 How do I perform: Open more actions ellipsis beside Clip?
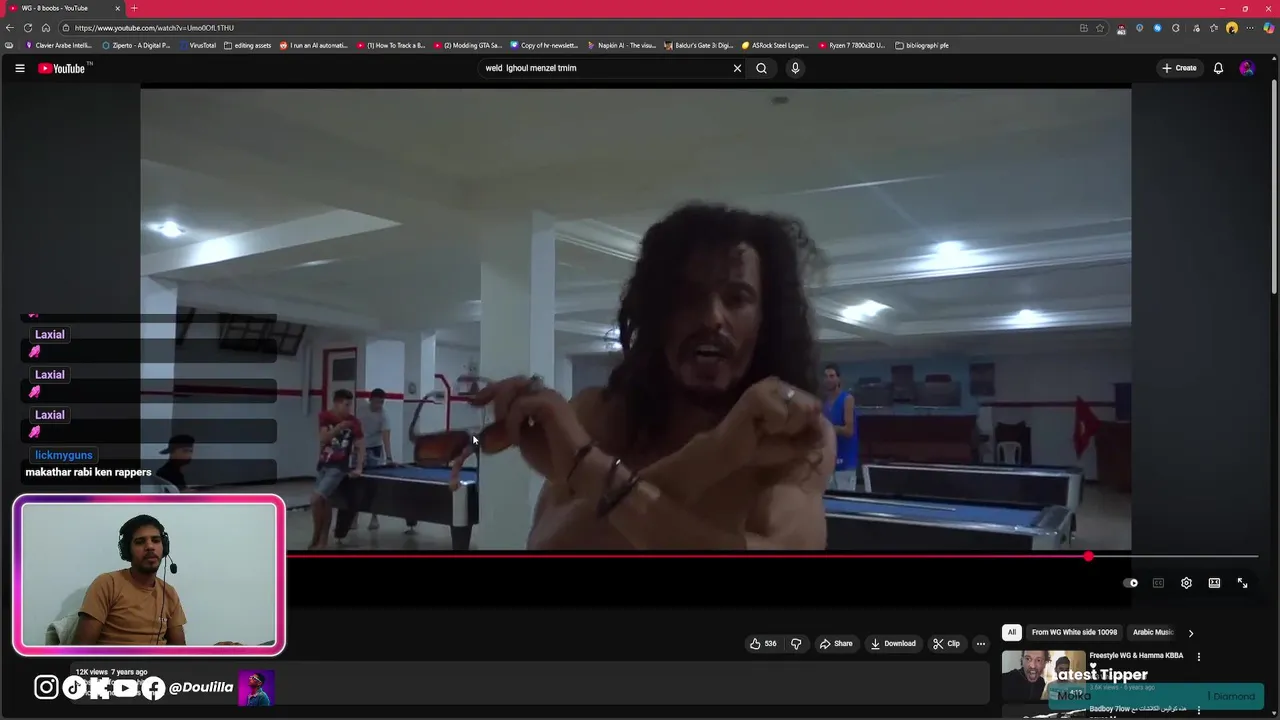(981, 643)
